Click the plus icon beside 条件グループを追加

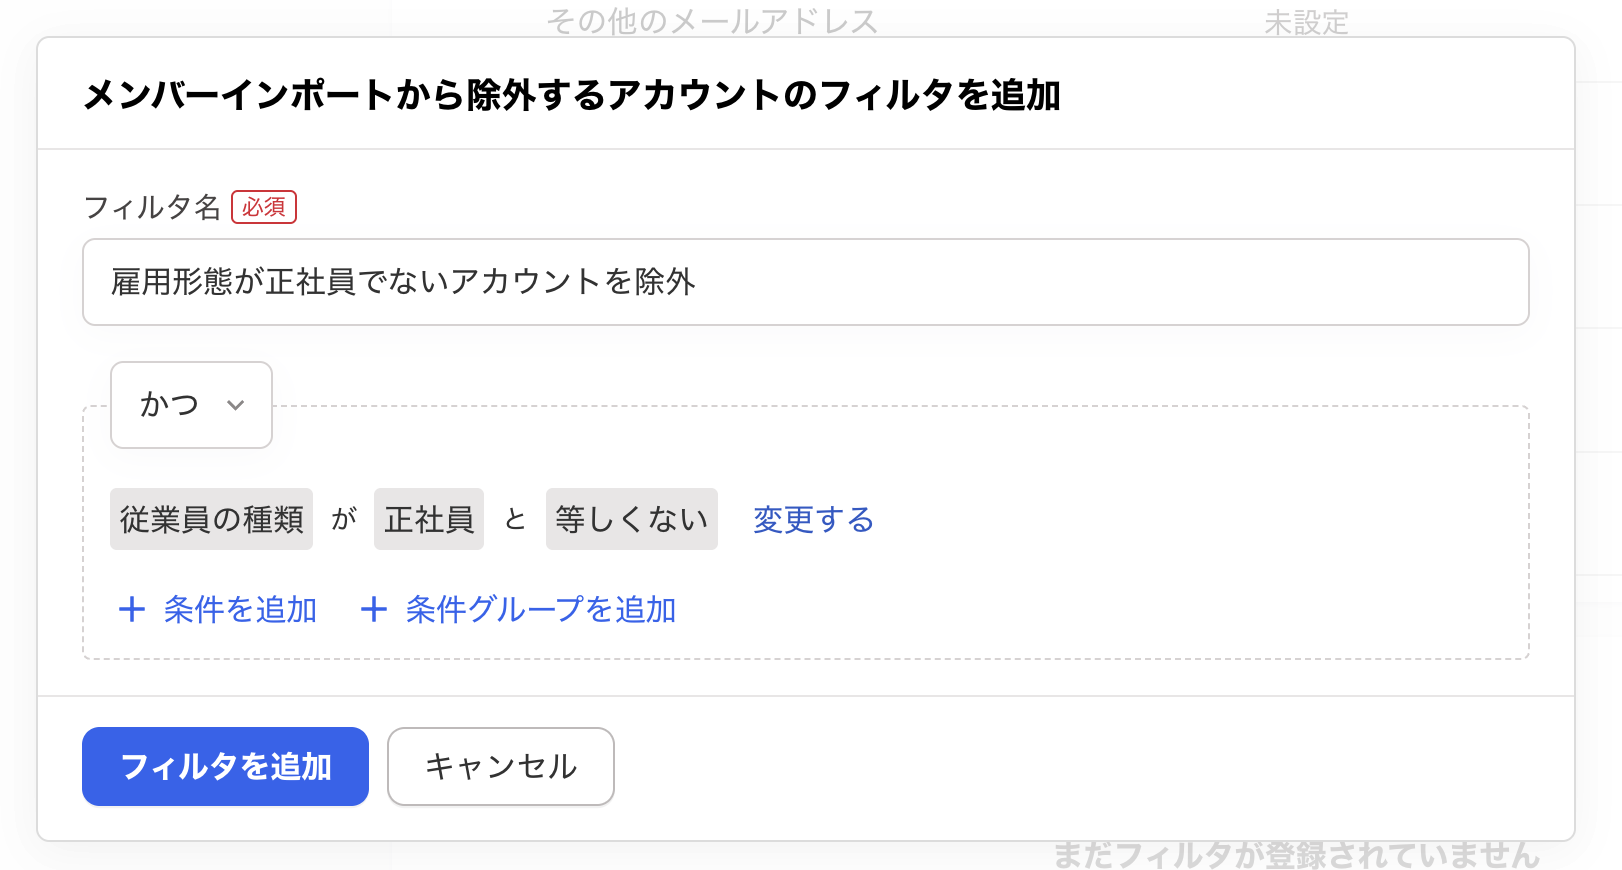373,609
